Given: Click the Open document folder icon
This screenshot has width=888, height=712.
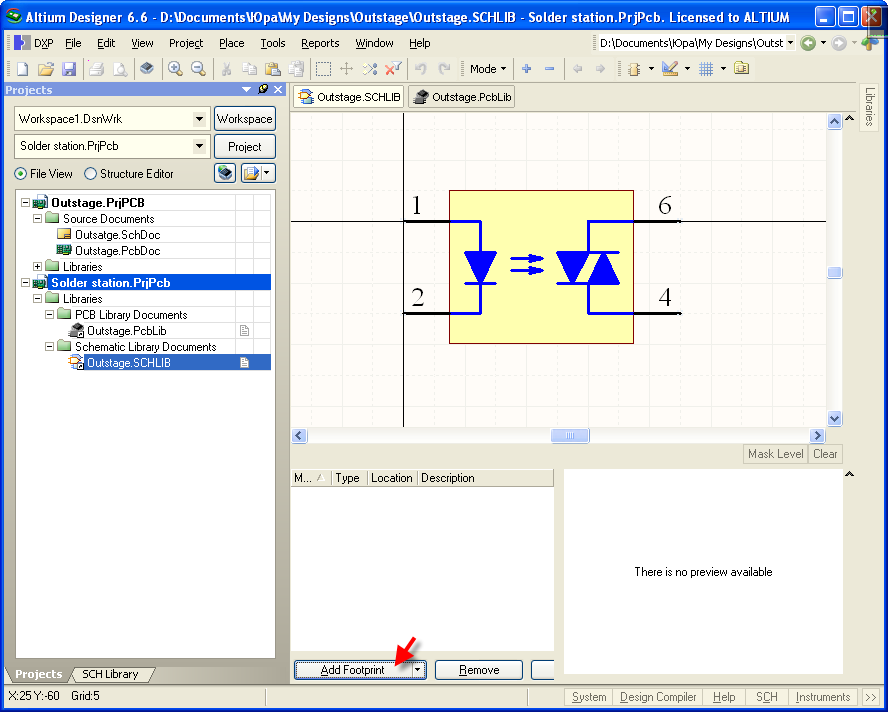Looking at the screenshot, I should [x=45, y=69].
